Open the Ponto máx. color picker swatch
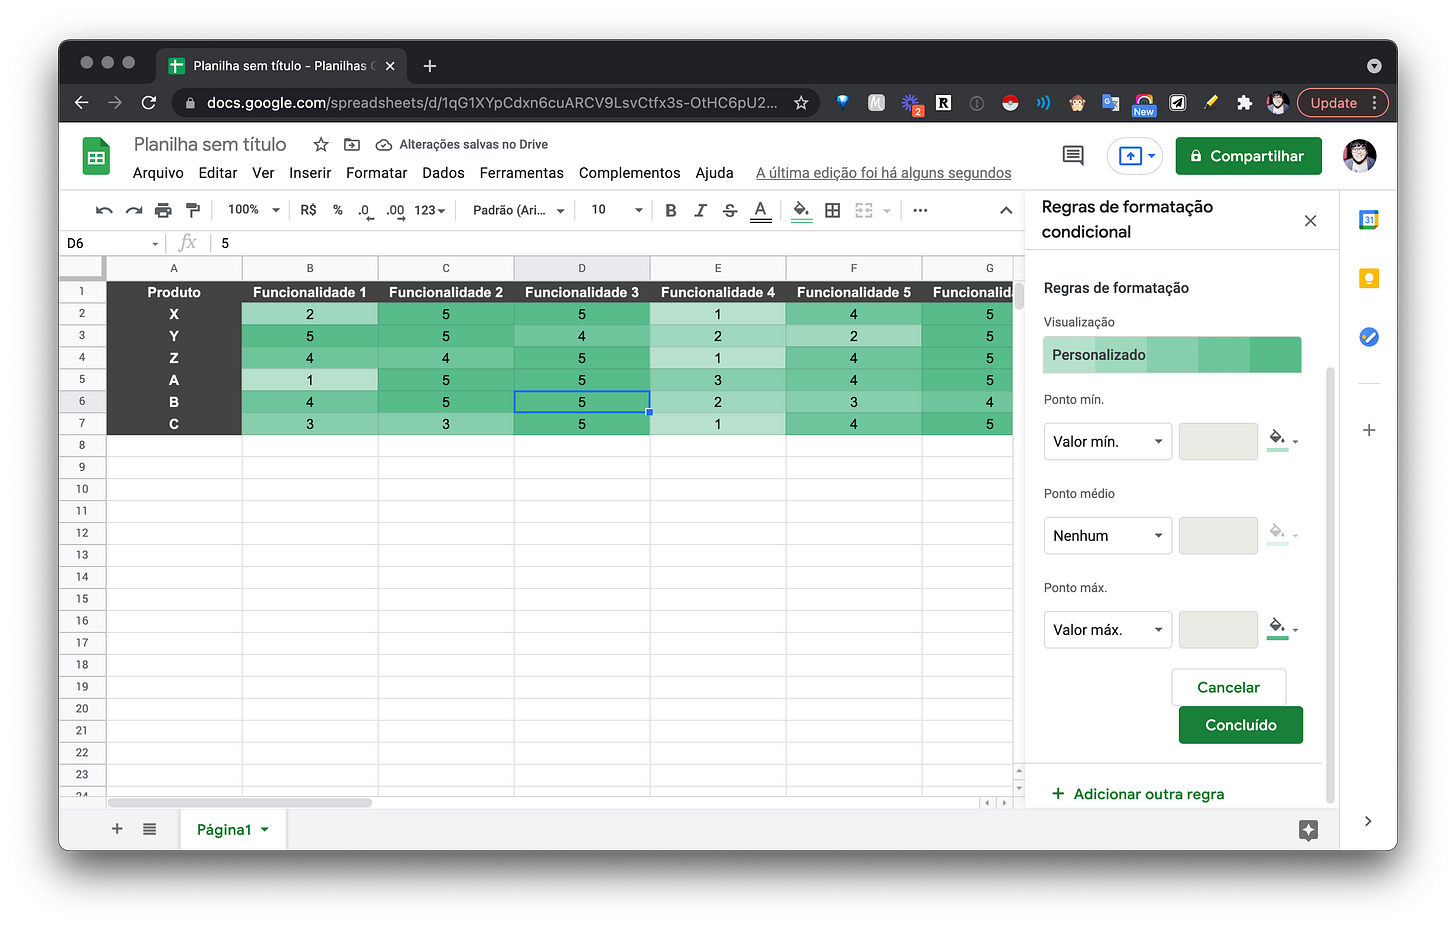 pos(1277,629)
